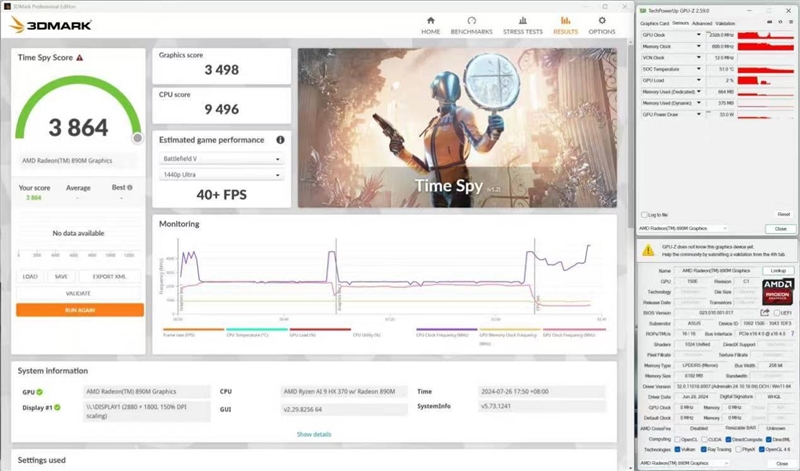Screen dimensions: 800x471
Task: Click the GPU Load red legend bar
Action: [320, 330]
